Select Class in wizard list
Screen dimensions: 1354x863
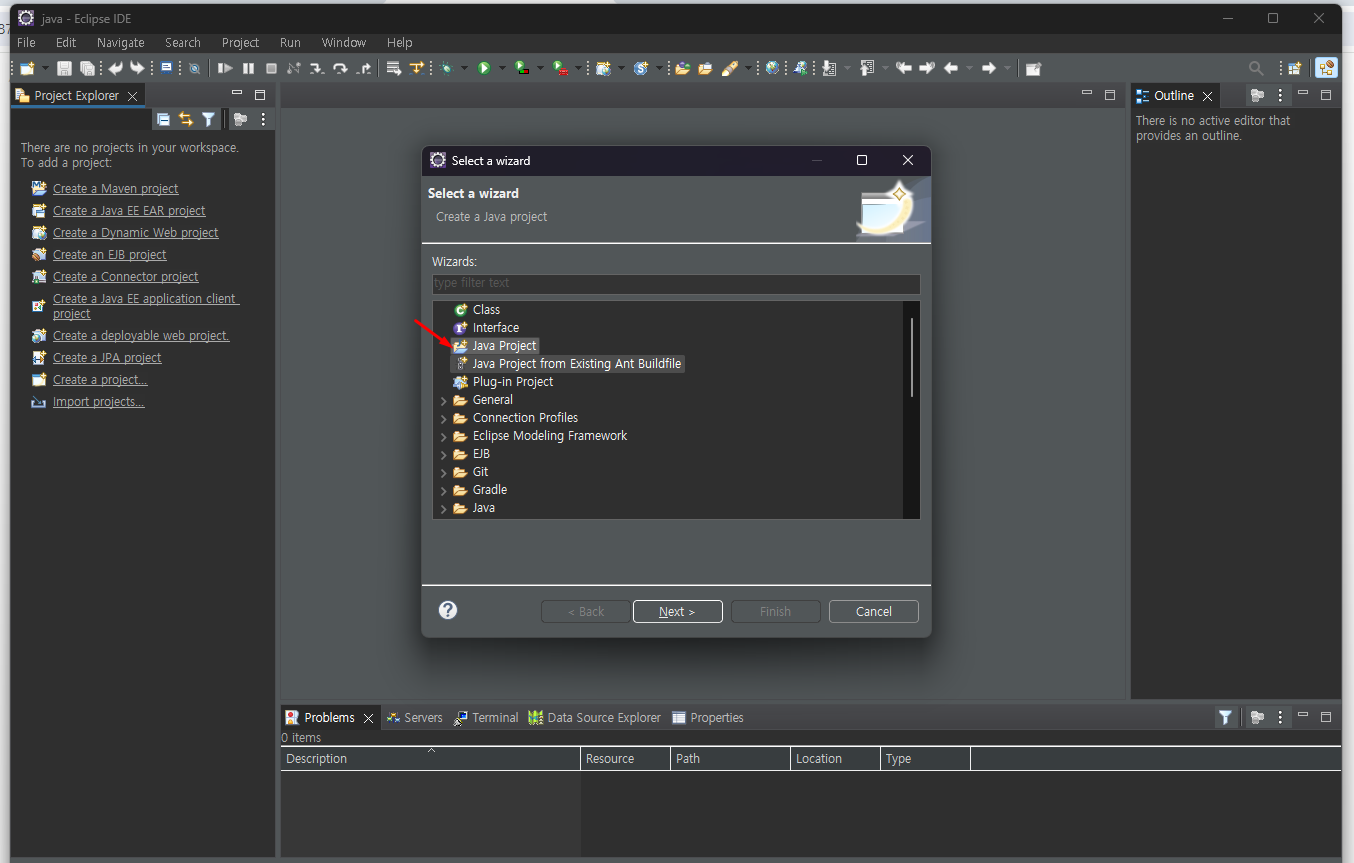pyautogui.click(x=486, y=310)
